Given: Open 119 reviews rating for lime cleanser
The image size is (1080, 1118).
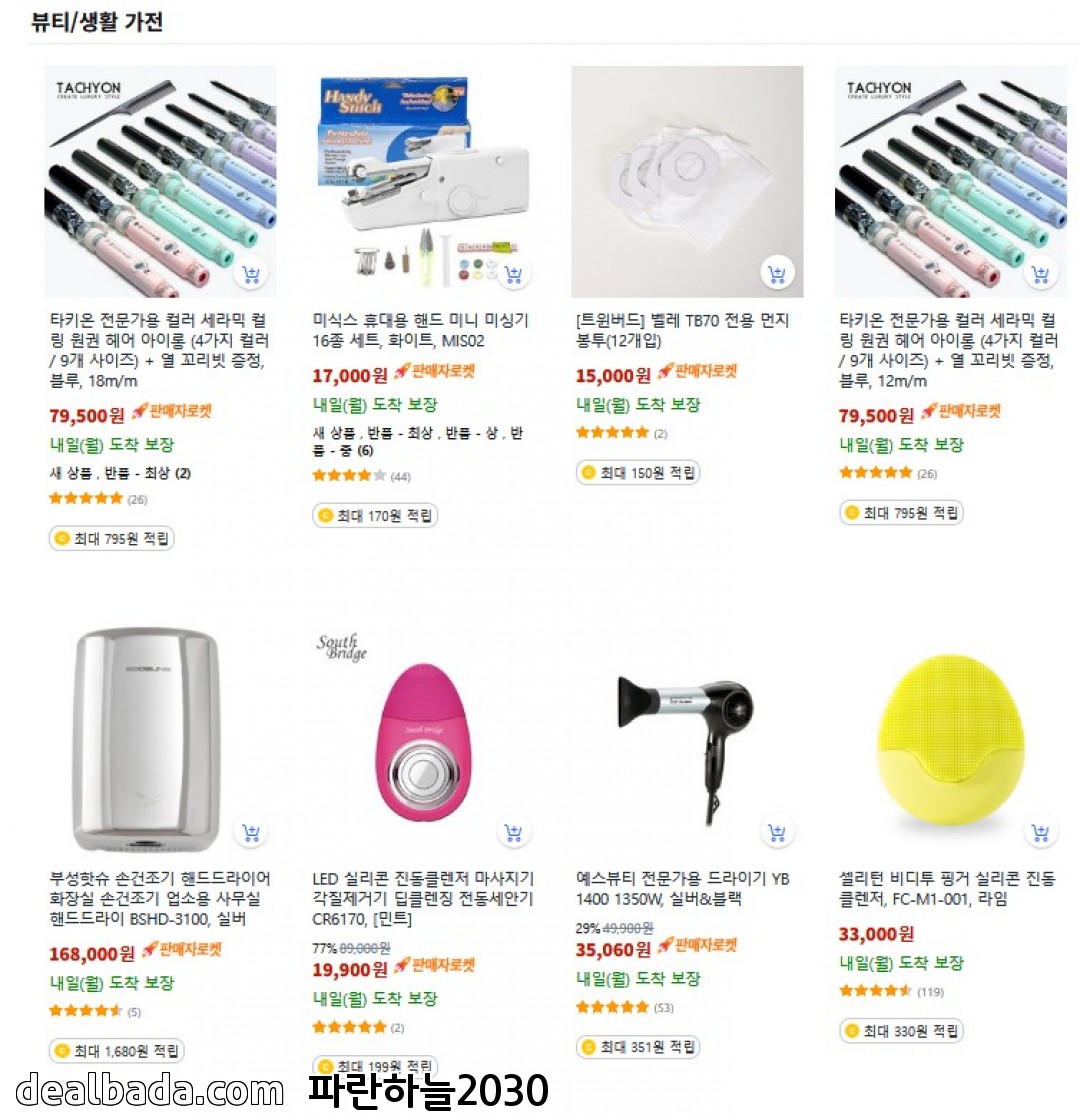Looking at the screenshot, I should pyautogui.click(x=891, y=991).
